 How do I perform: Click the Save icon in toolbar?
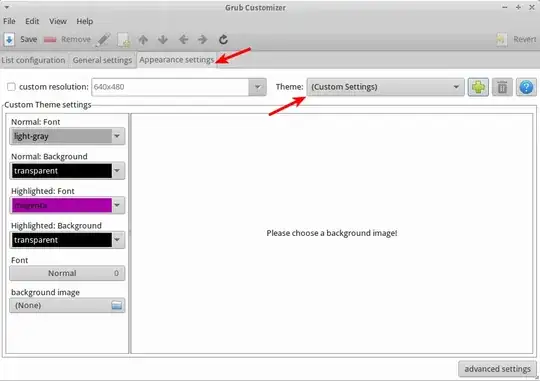(x=9, y=40)
